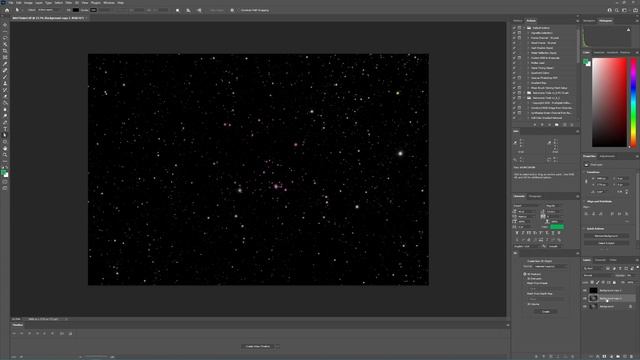Screen dimensions: 640x360
Task: Click the Create button in 3D panel
Action: coord(546,311)
